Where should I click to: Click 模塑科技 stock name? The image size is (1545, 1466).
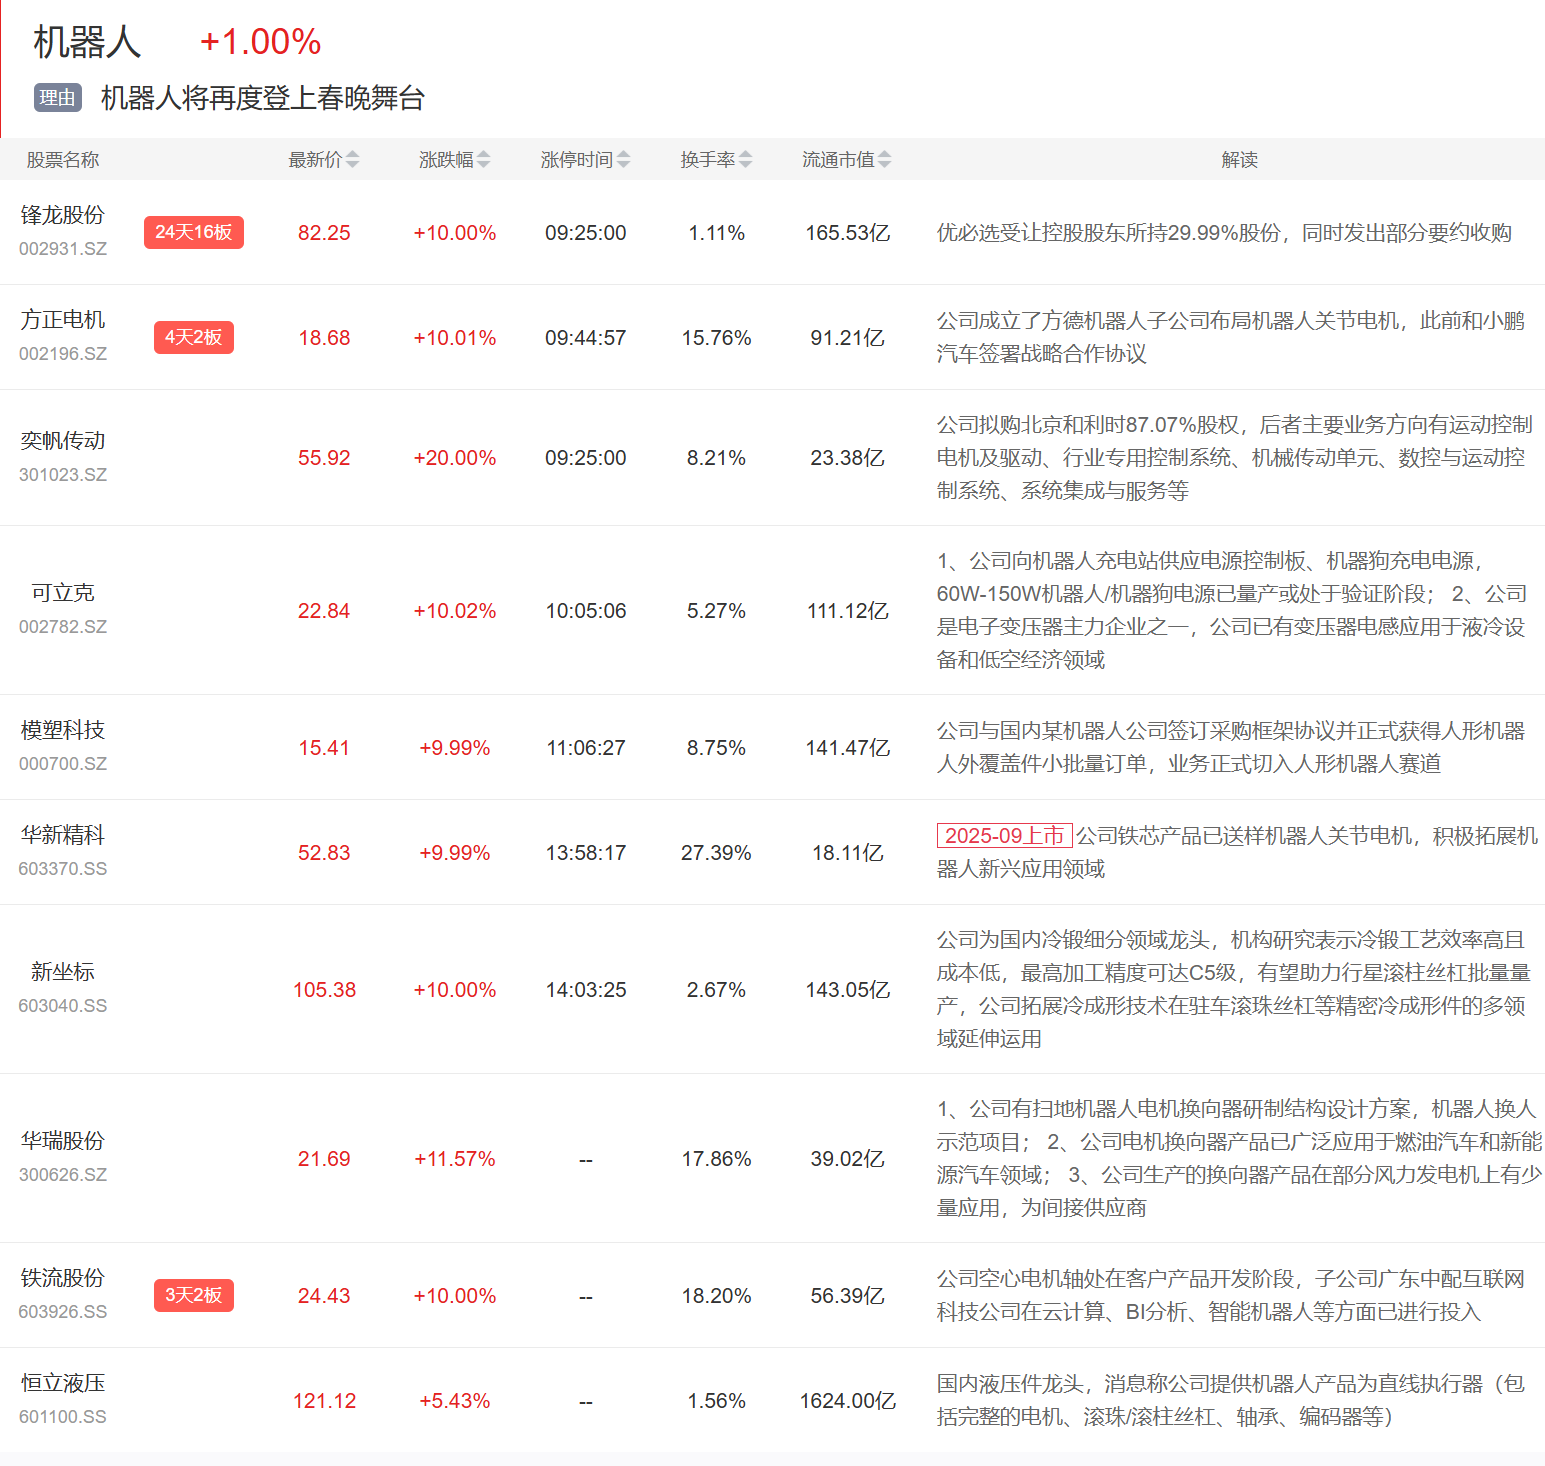coord(63,731)
